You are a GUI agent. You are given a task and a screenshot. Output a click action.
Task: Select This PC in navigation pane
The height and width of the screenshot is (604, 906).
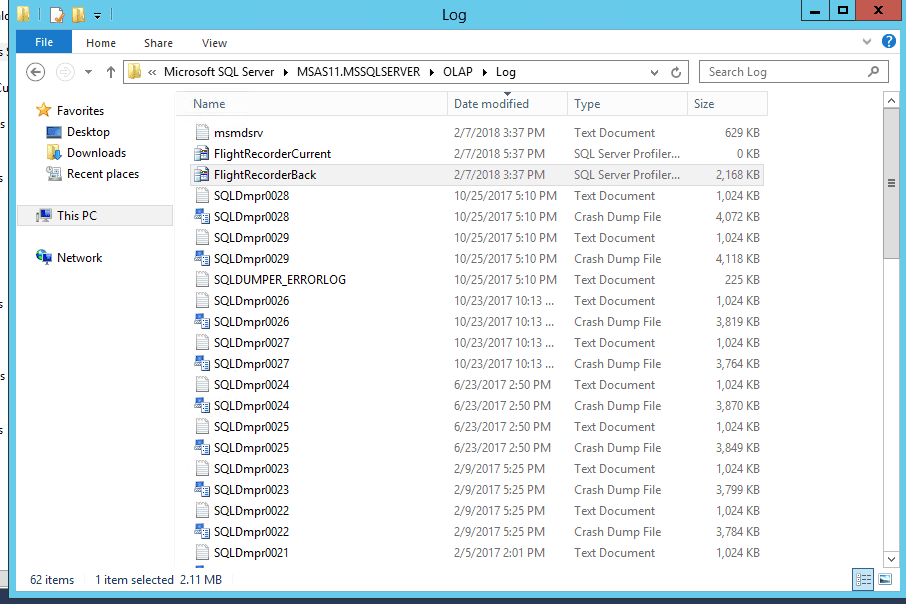pyautogui.click(x=77, y=216)
